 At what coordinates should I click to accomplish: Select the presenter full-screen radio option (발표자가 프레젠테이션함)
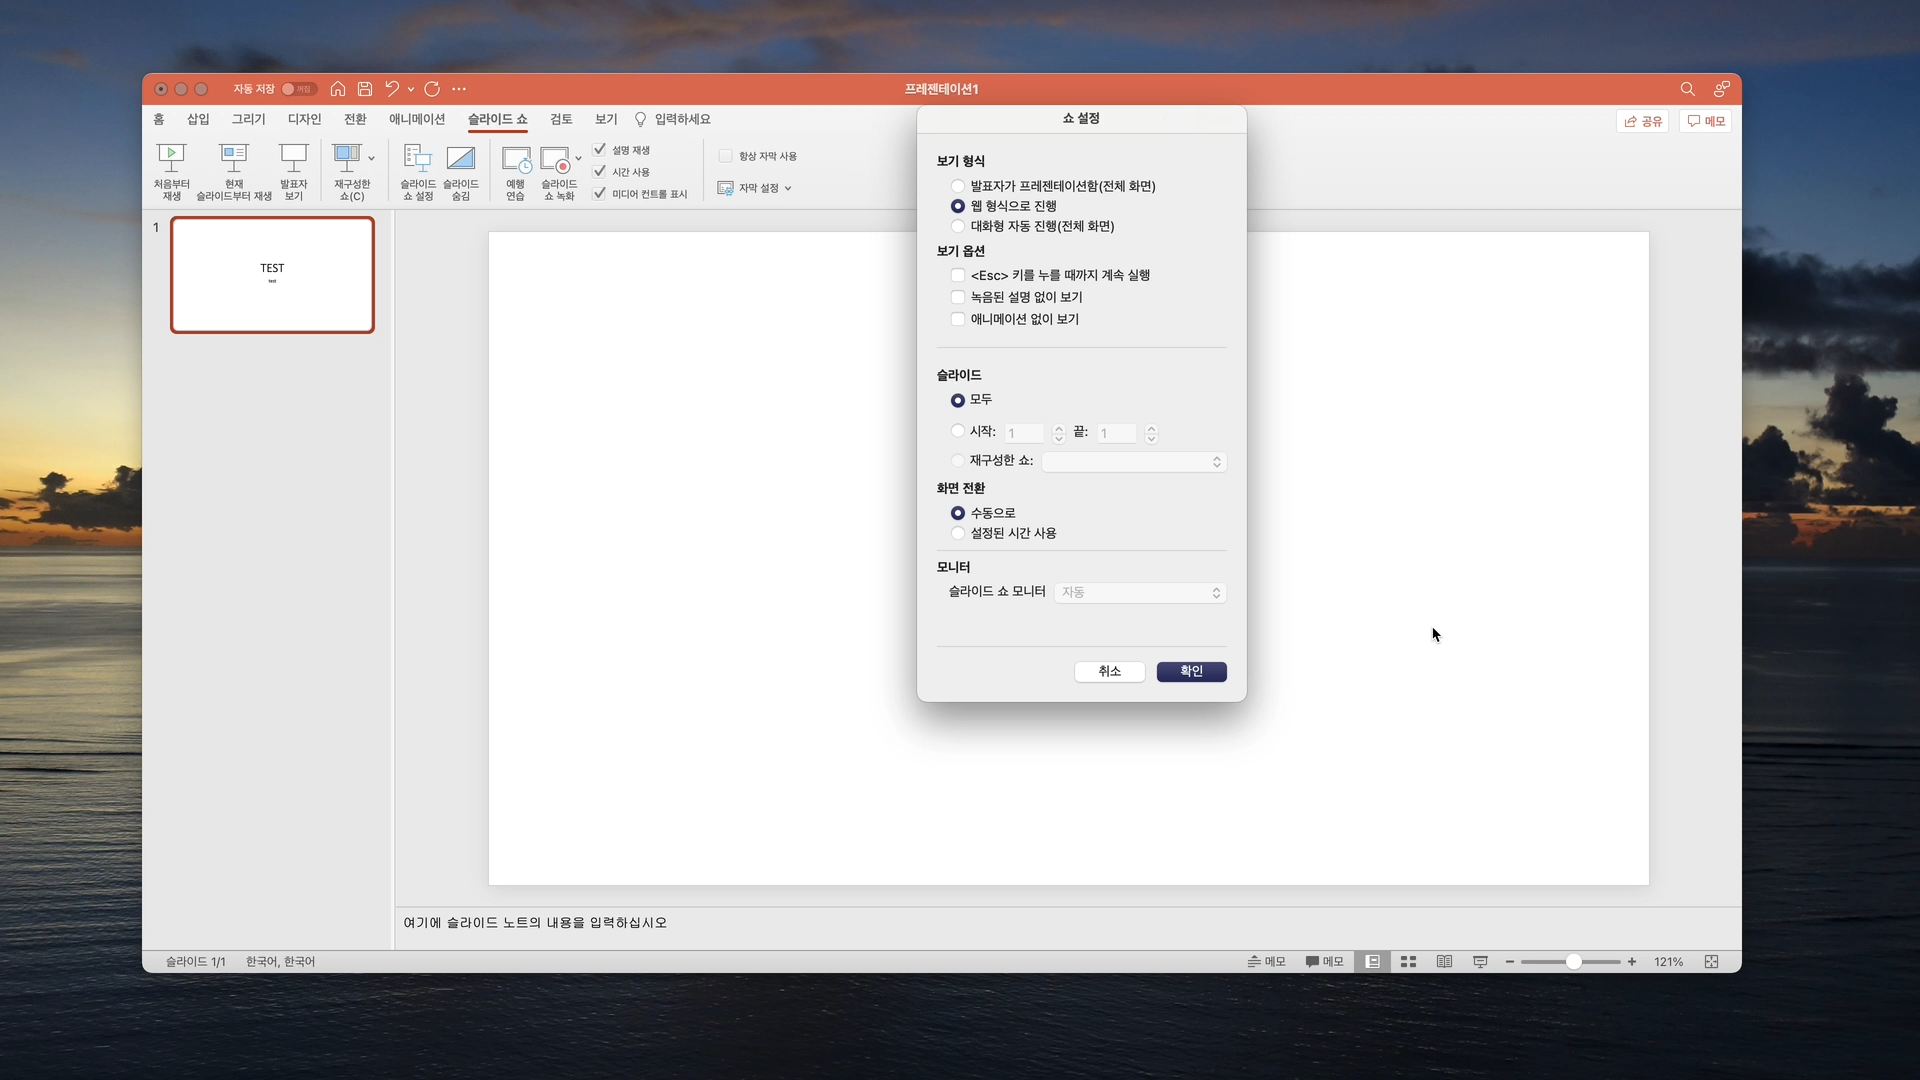[958, 186]
